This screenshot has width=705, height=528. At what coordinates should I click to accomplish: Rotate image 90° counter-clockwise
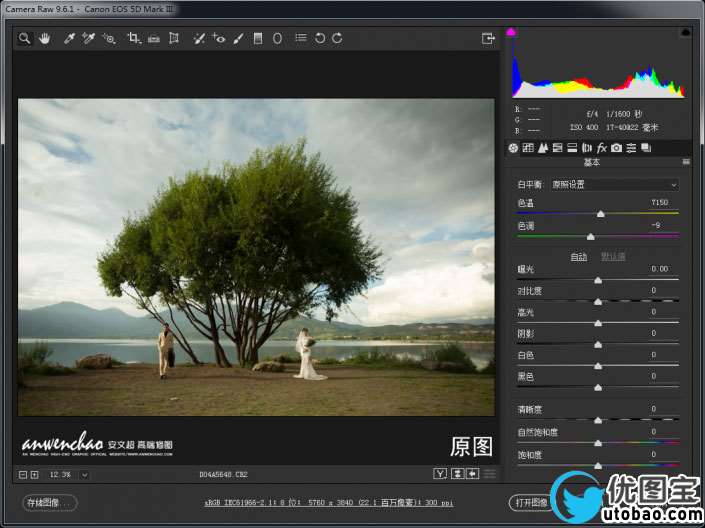(x=320, y=39)
